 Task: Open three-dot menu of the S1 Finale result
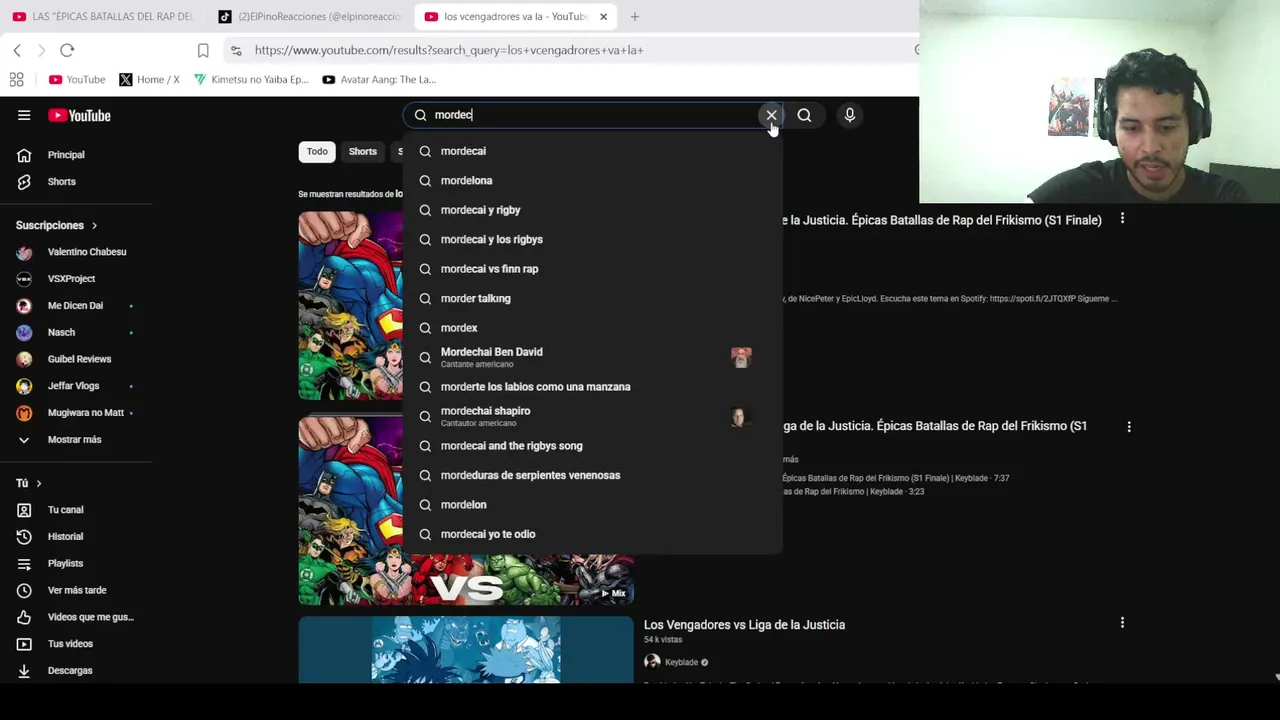click(1122, 218)
